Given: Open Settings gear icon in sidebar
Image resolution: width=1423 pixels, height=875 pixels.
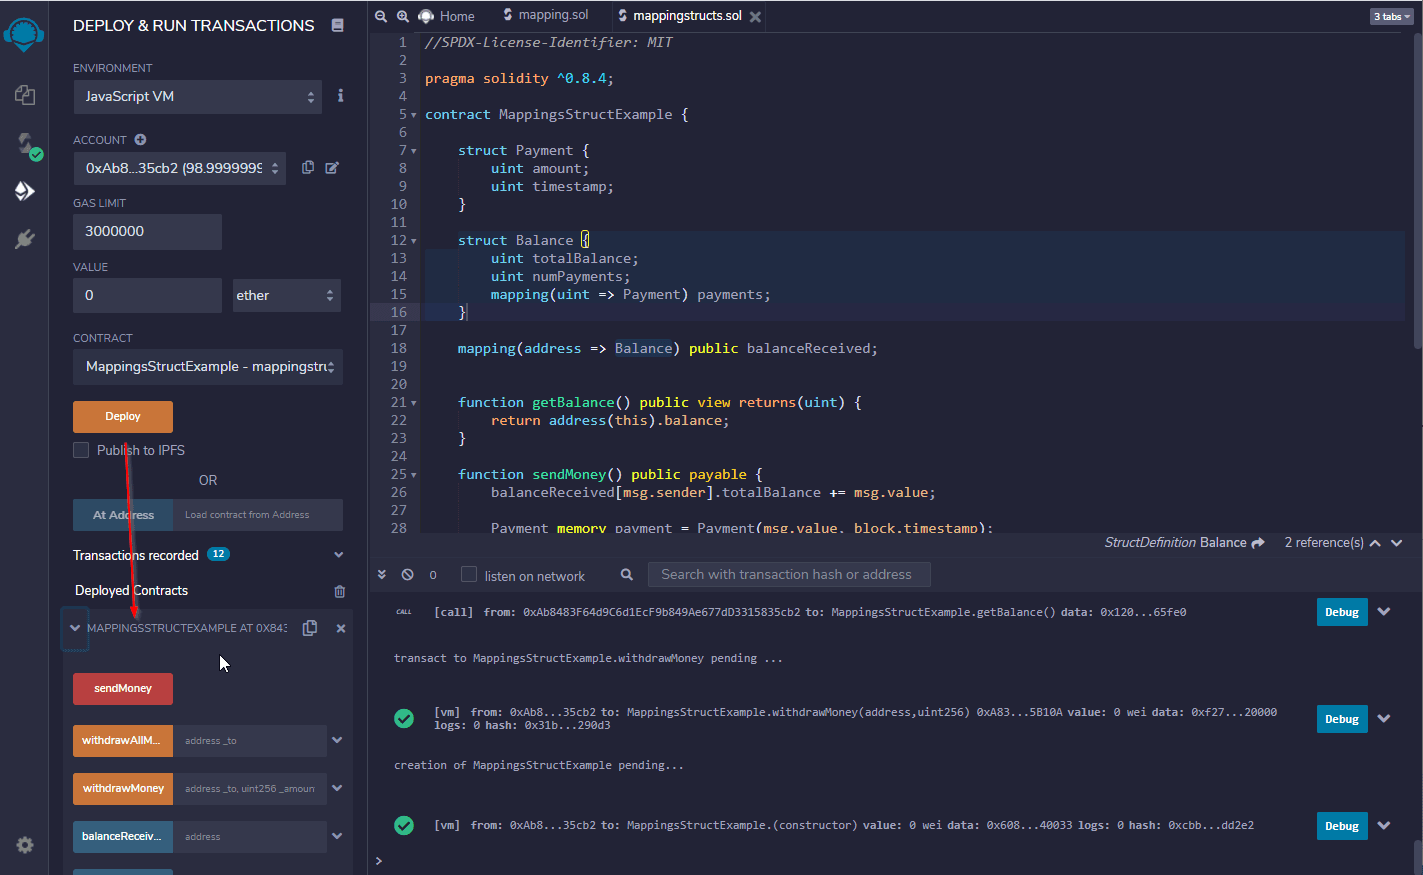Looking at the screenshot, I should 25,845.
